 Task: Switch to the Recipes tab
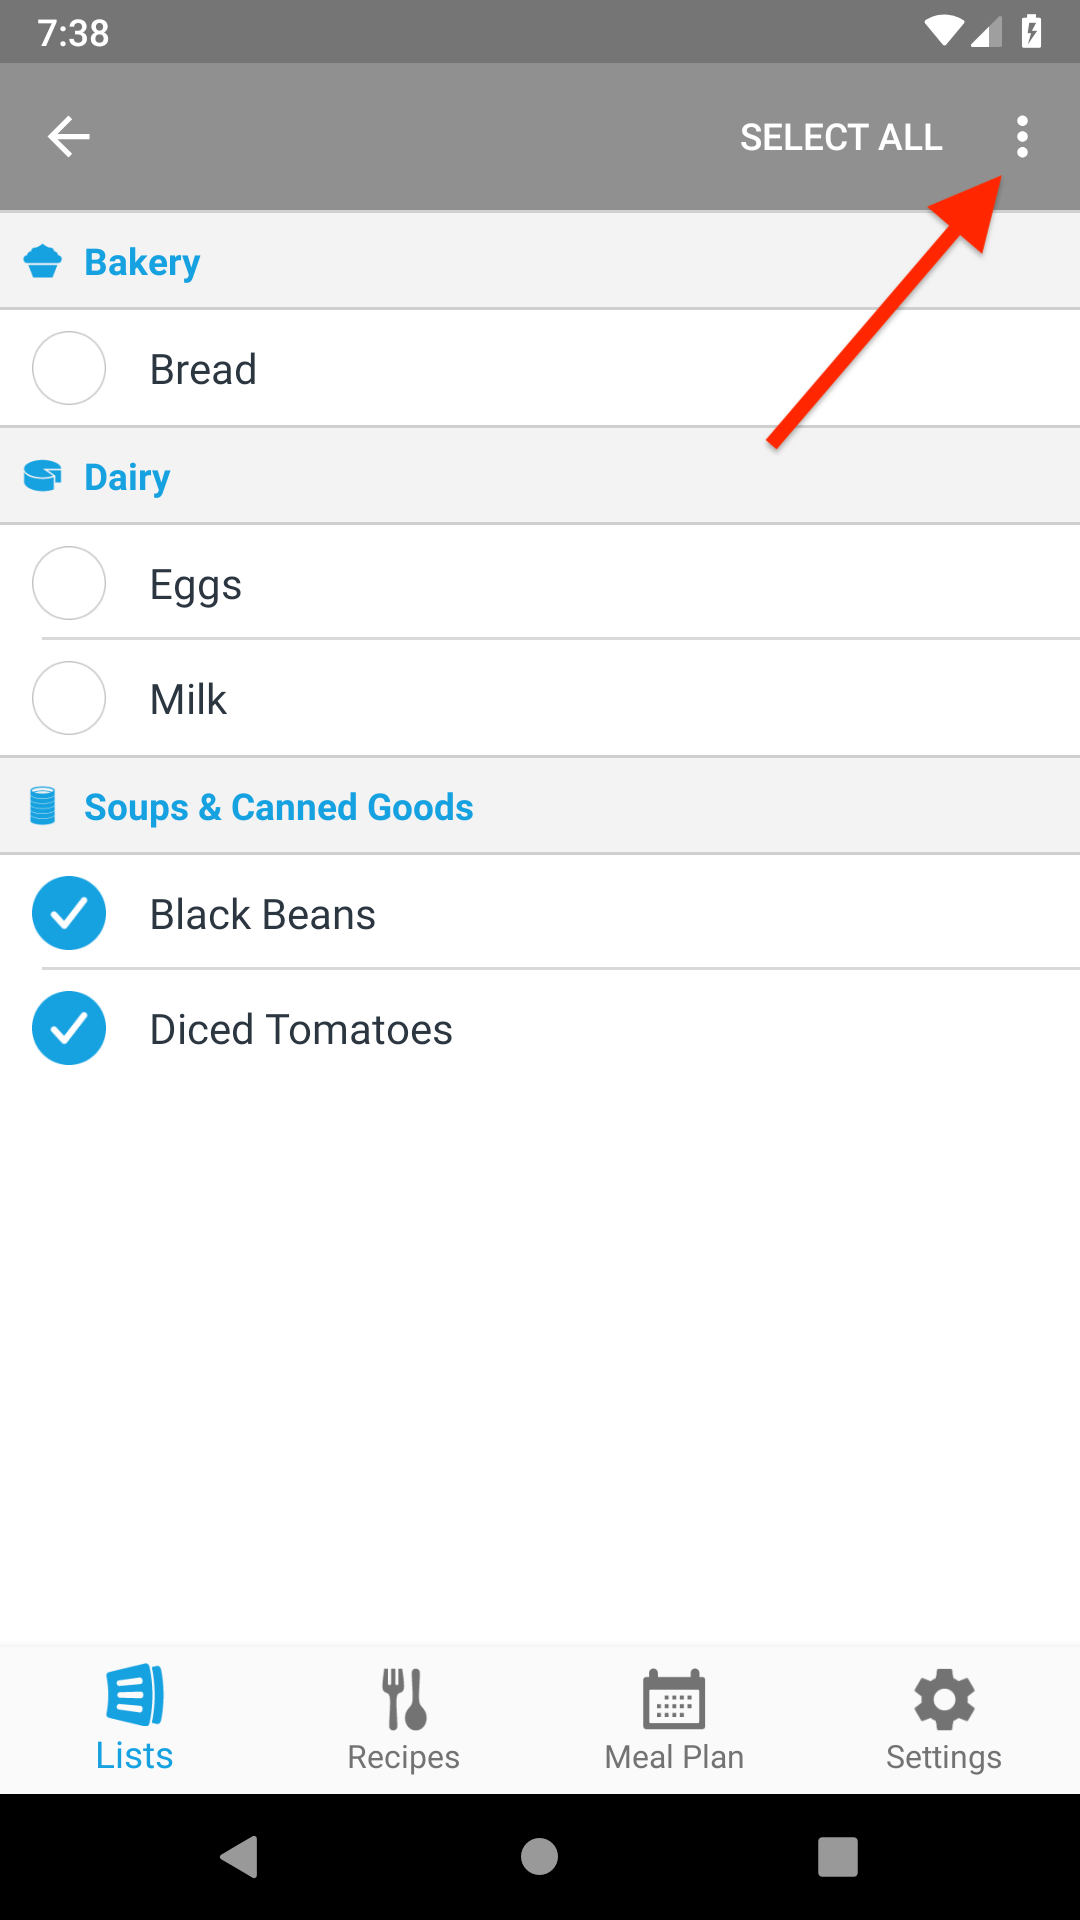coord(404,1718)
